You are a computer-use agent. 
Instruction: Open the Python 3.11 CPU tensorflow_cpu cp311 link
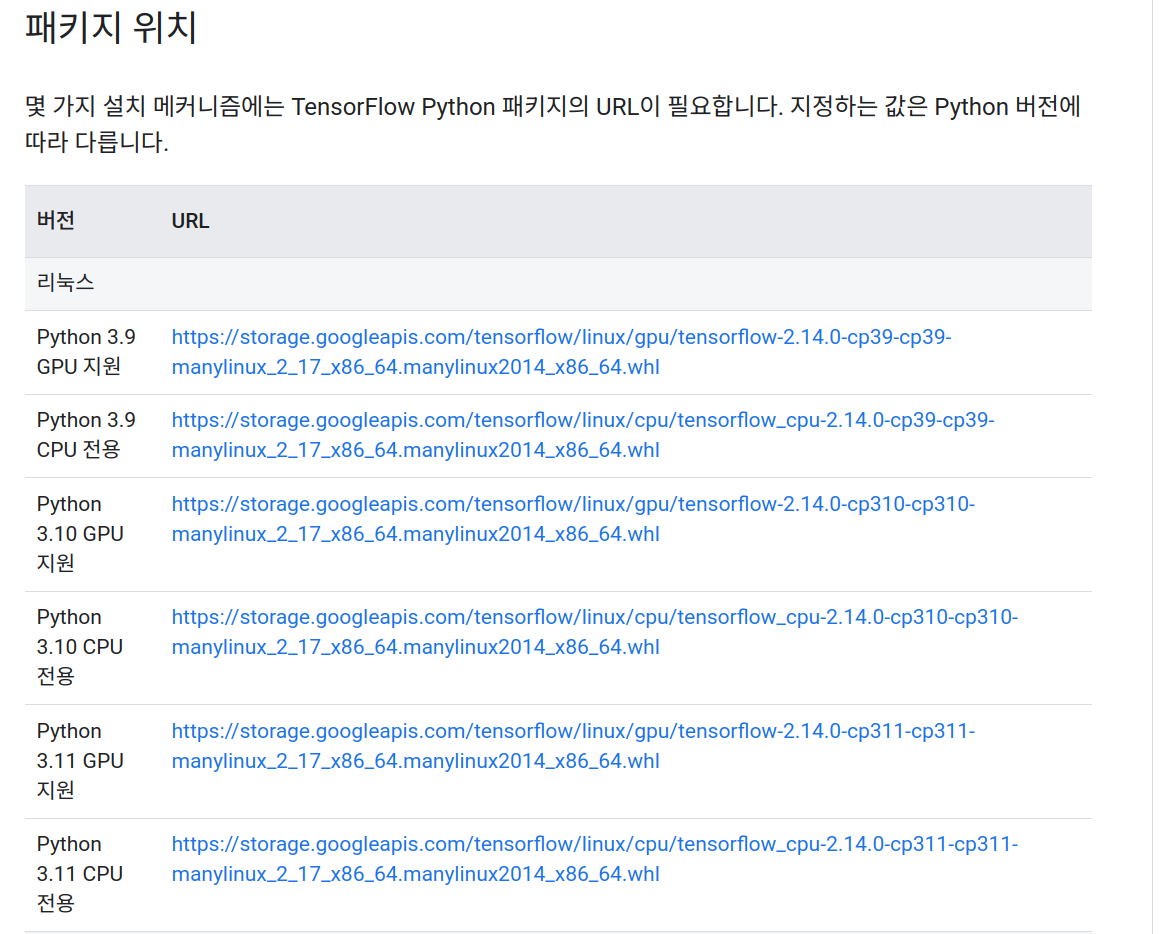(594, 859)
